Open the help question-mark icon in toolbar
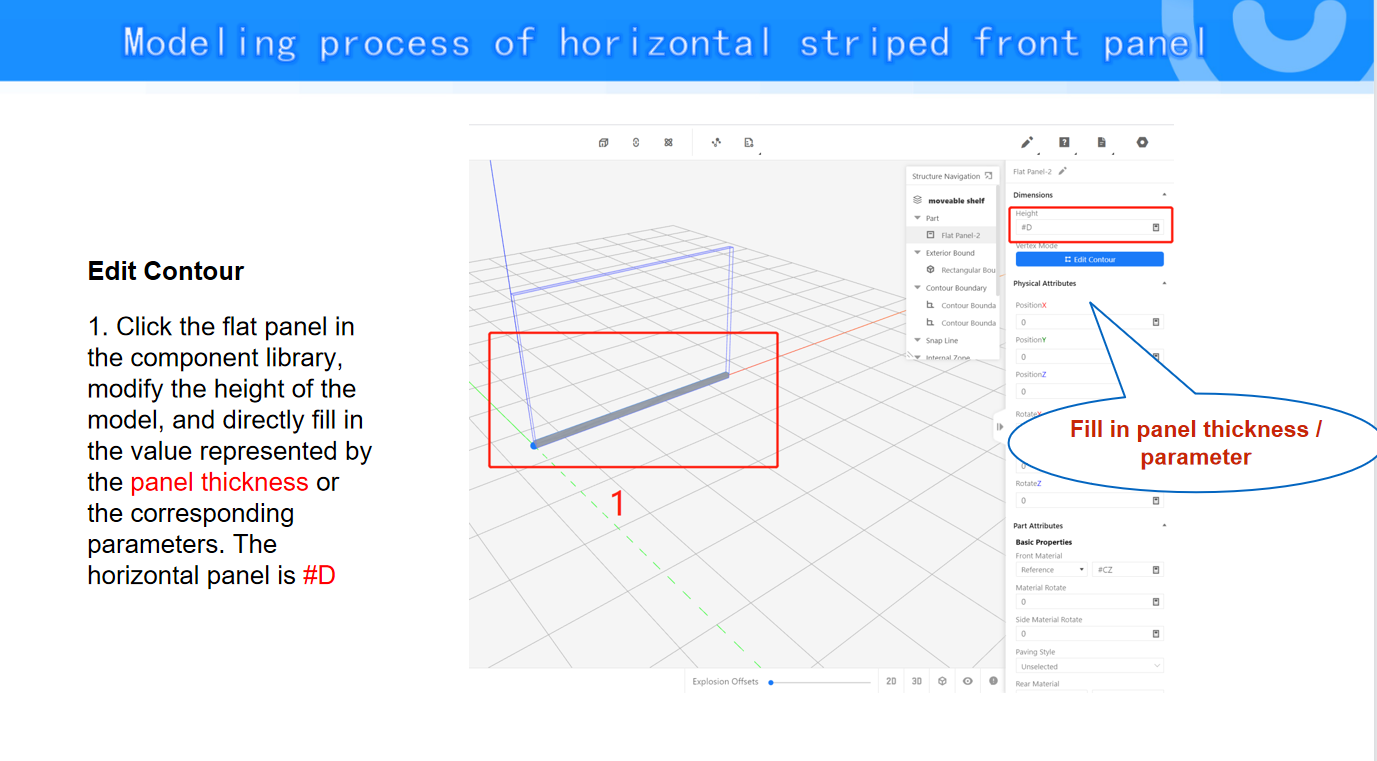 (x=1064, y=143)
